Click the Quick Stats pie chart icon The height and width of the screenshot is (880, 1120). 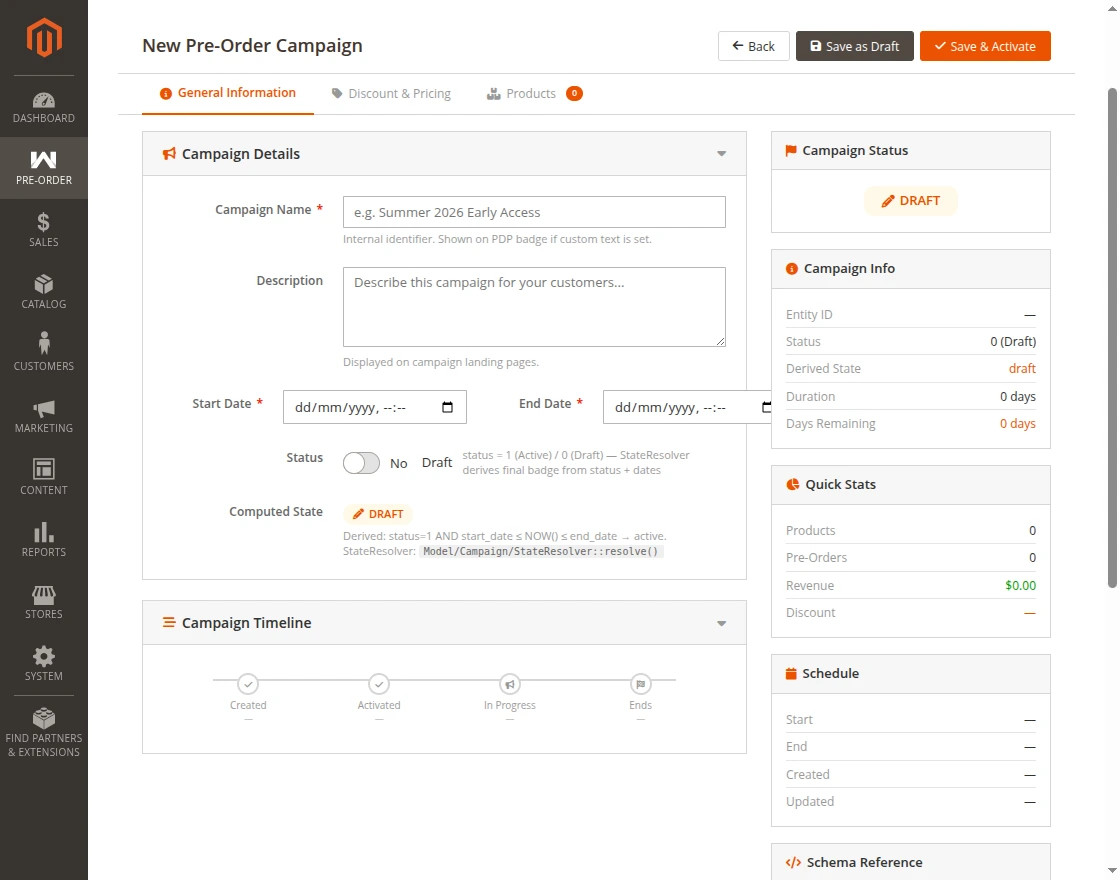(x=792, y=484)
